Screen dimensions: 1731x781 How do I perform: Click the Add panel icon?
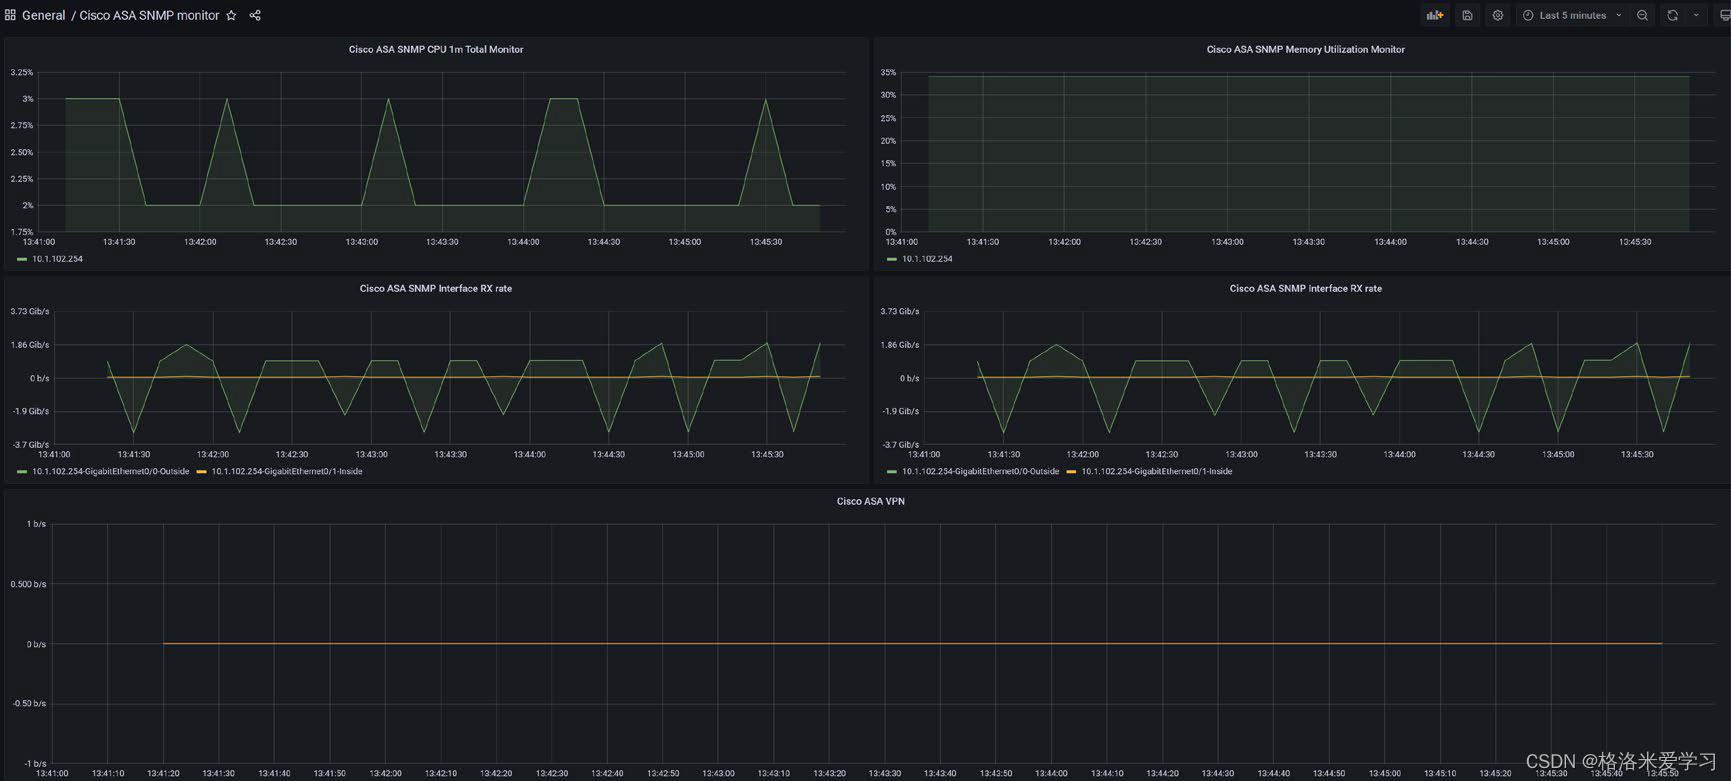pos(1435,15)
